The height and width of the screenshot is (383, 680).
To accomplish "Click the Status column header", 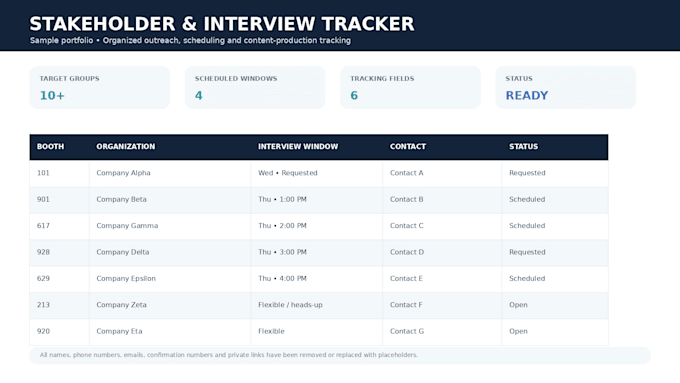I will [523, 147].
